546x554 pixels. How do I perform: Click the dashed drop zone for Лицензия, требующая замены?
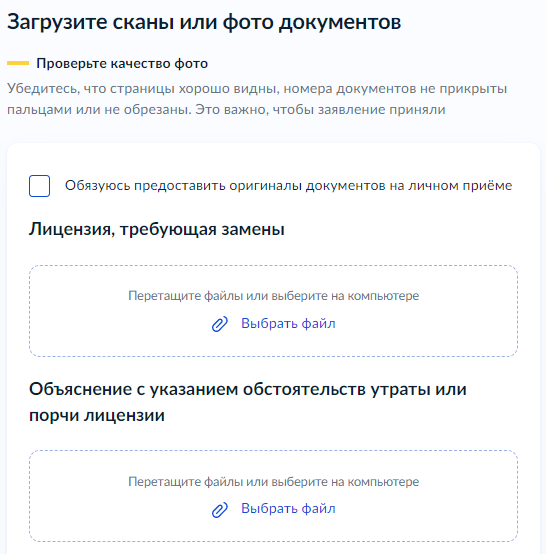tap(274, 311)
